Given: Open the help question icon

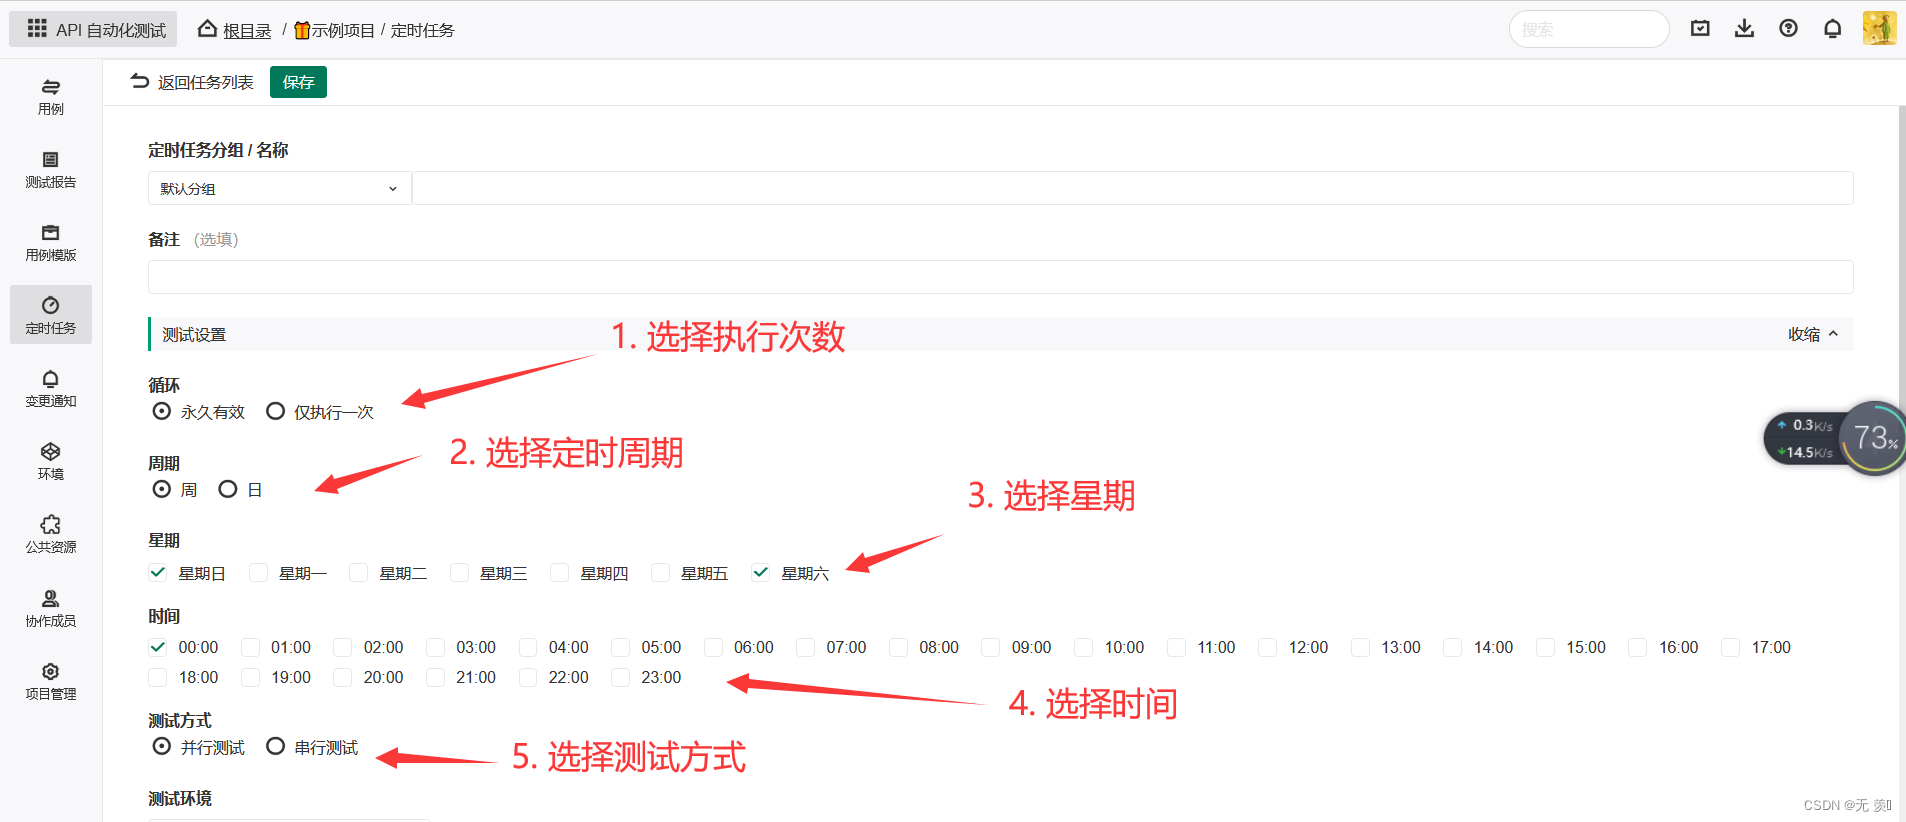Looking at the screenshot, I should pos(1788,28).
